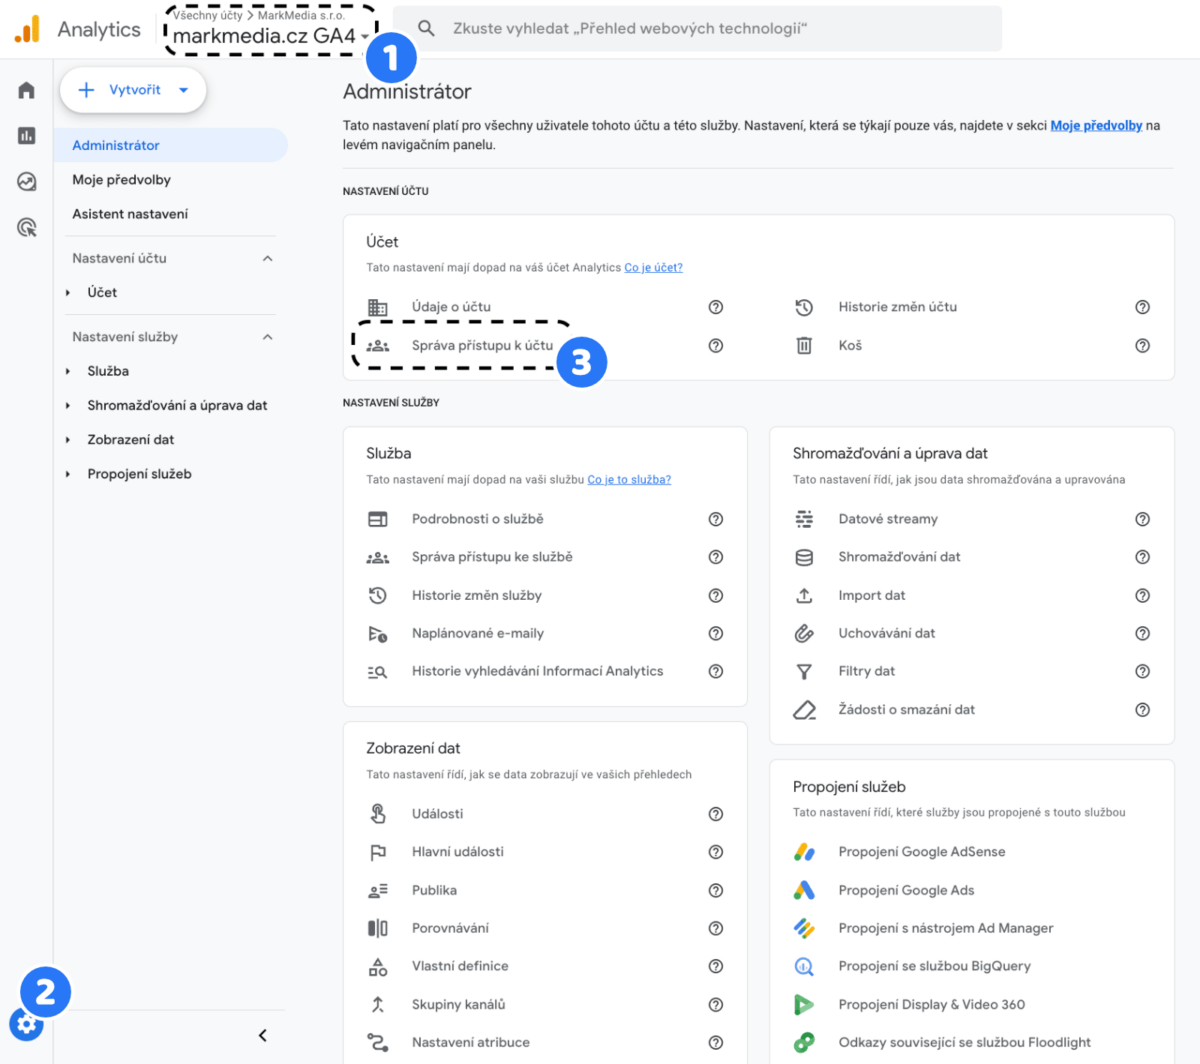Expand the Zobrazení dat tree item
1200x1064 pixels.
(68, 440)
